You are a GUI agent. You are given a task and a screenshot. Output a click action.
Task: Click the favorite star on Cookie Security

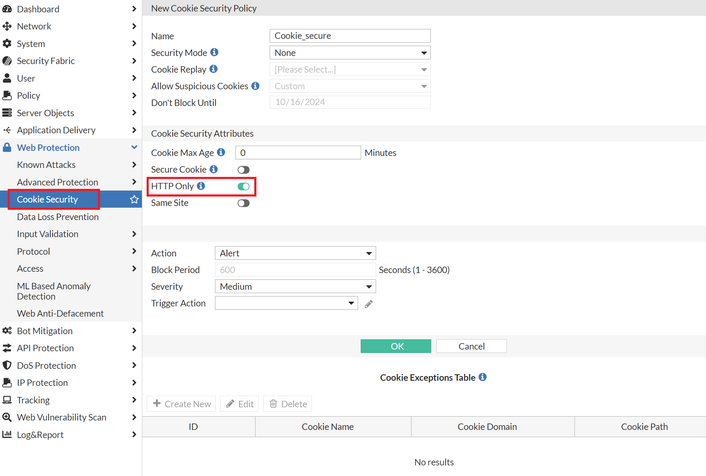[134, 200]
